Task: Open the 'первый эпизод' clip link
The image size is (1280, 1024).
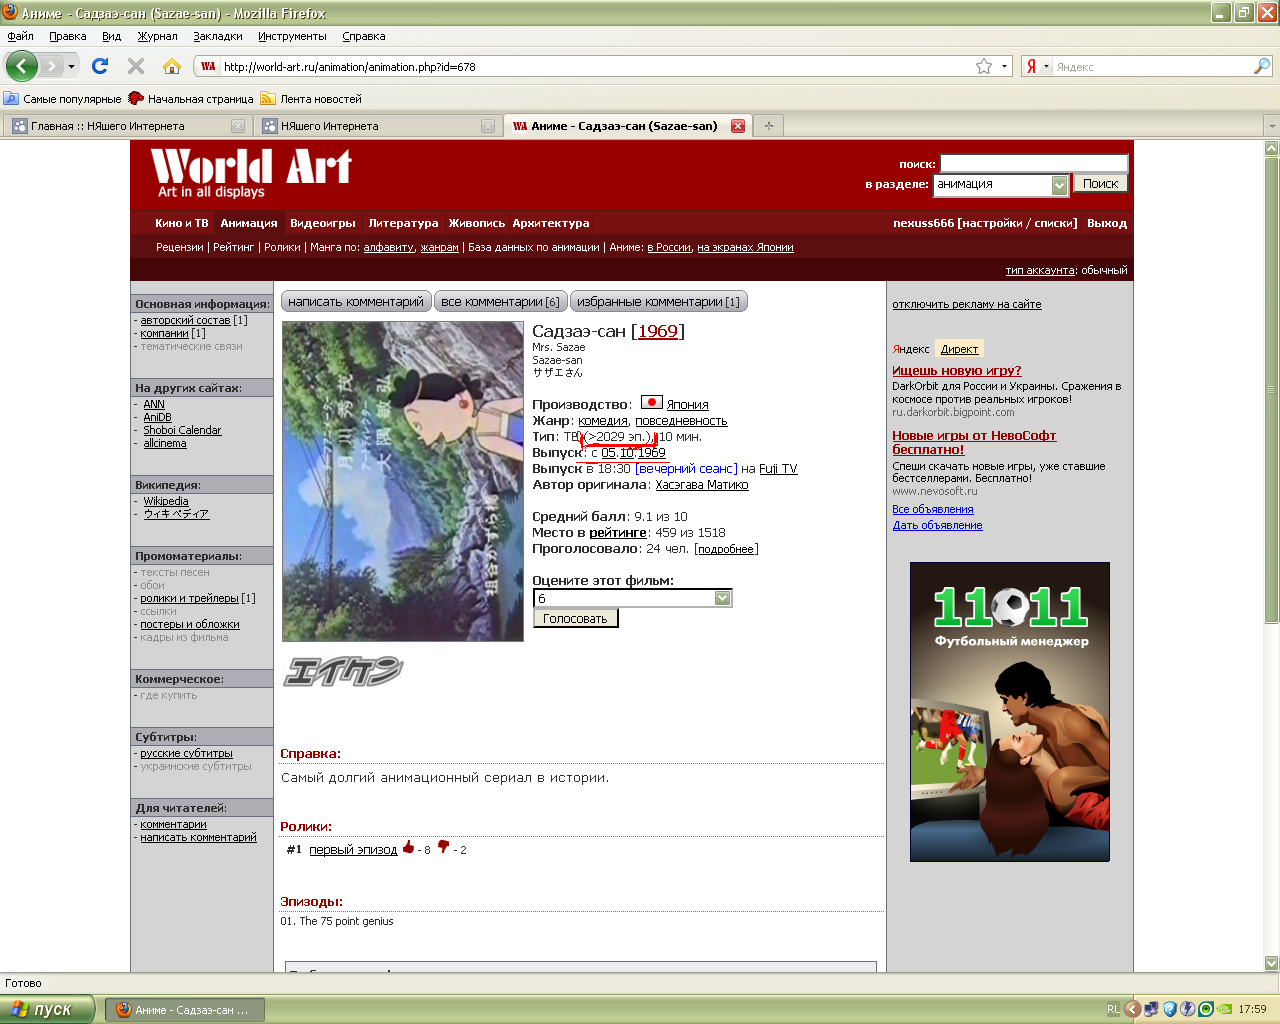Action: pyautogui.click(x=353, y=849)
